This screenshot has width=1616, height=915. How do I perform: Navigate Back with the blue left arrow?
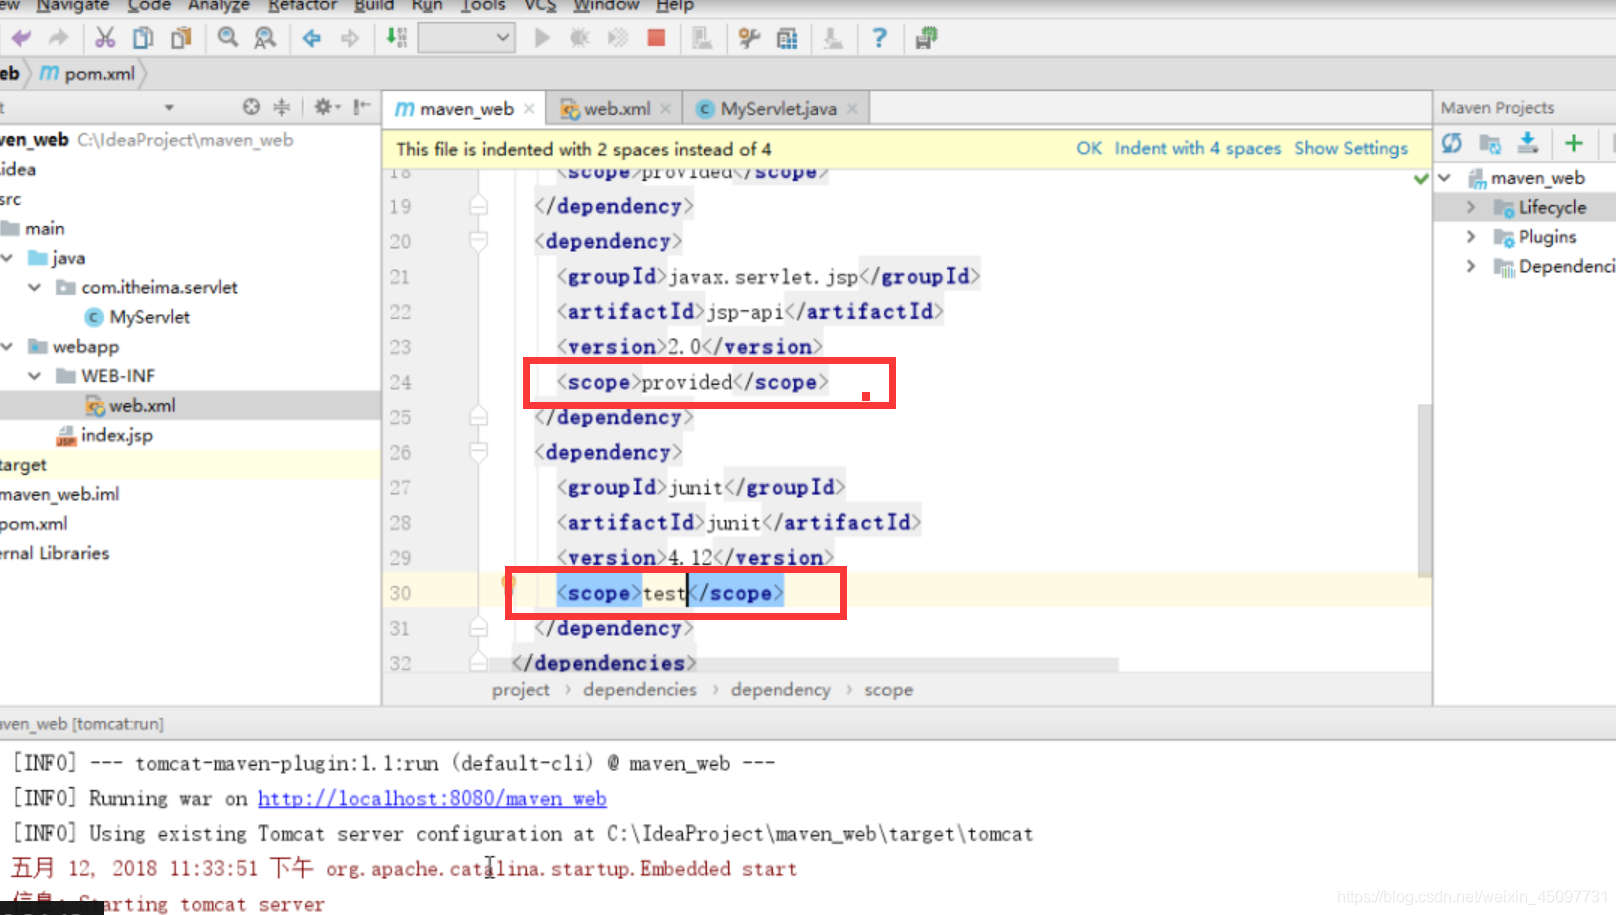312,39
